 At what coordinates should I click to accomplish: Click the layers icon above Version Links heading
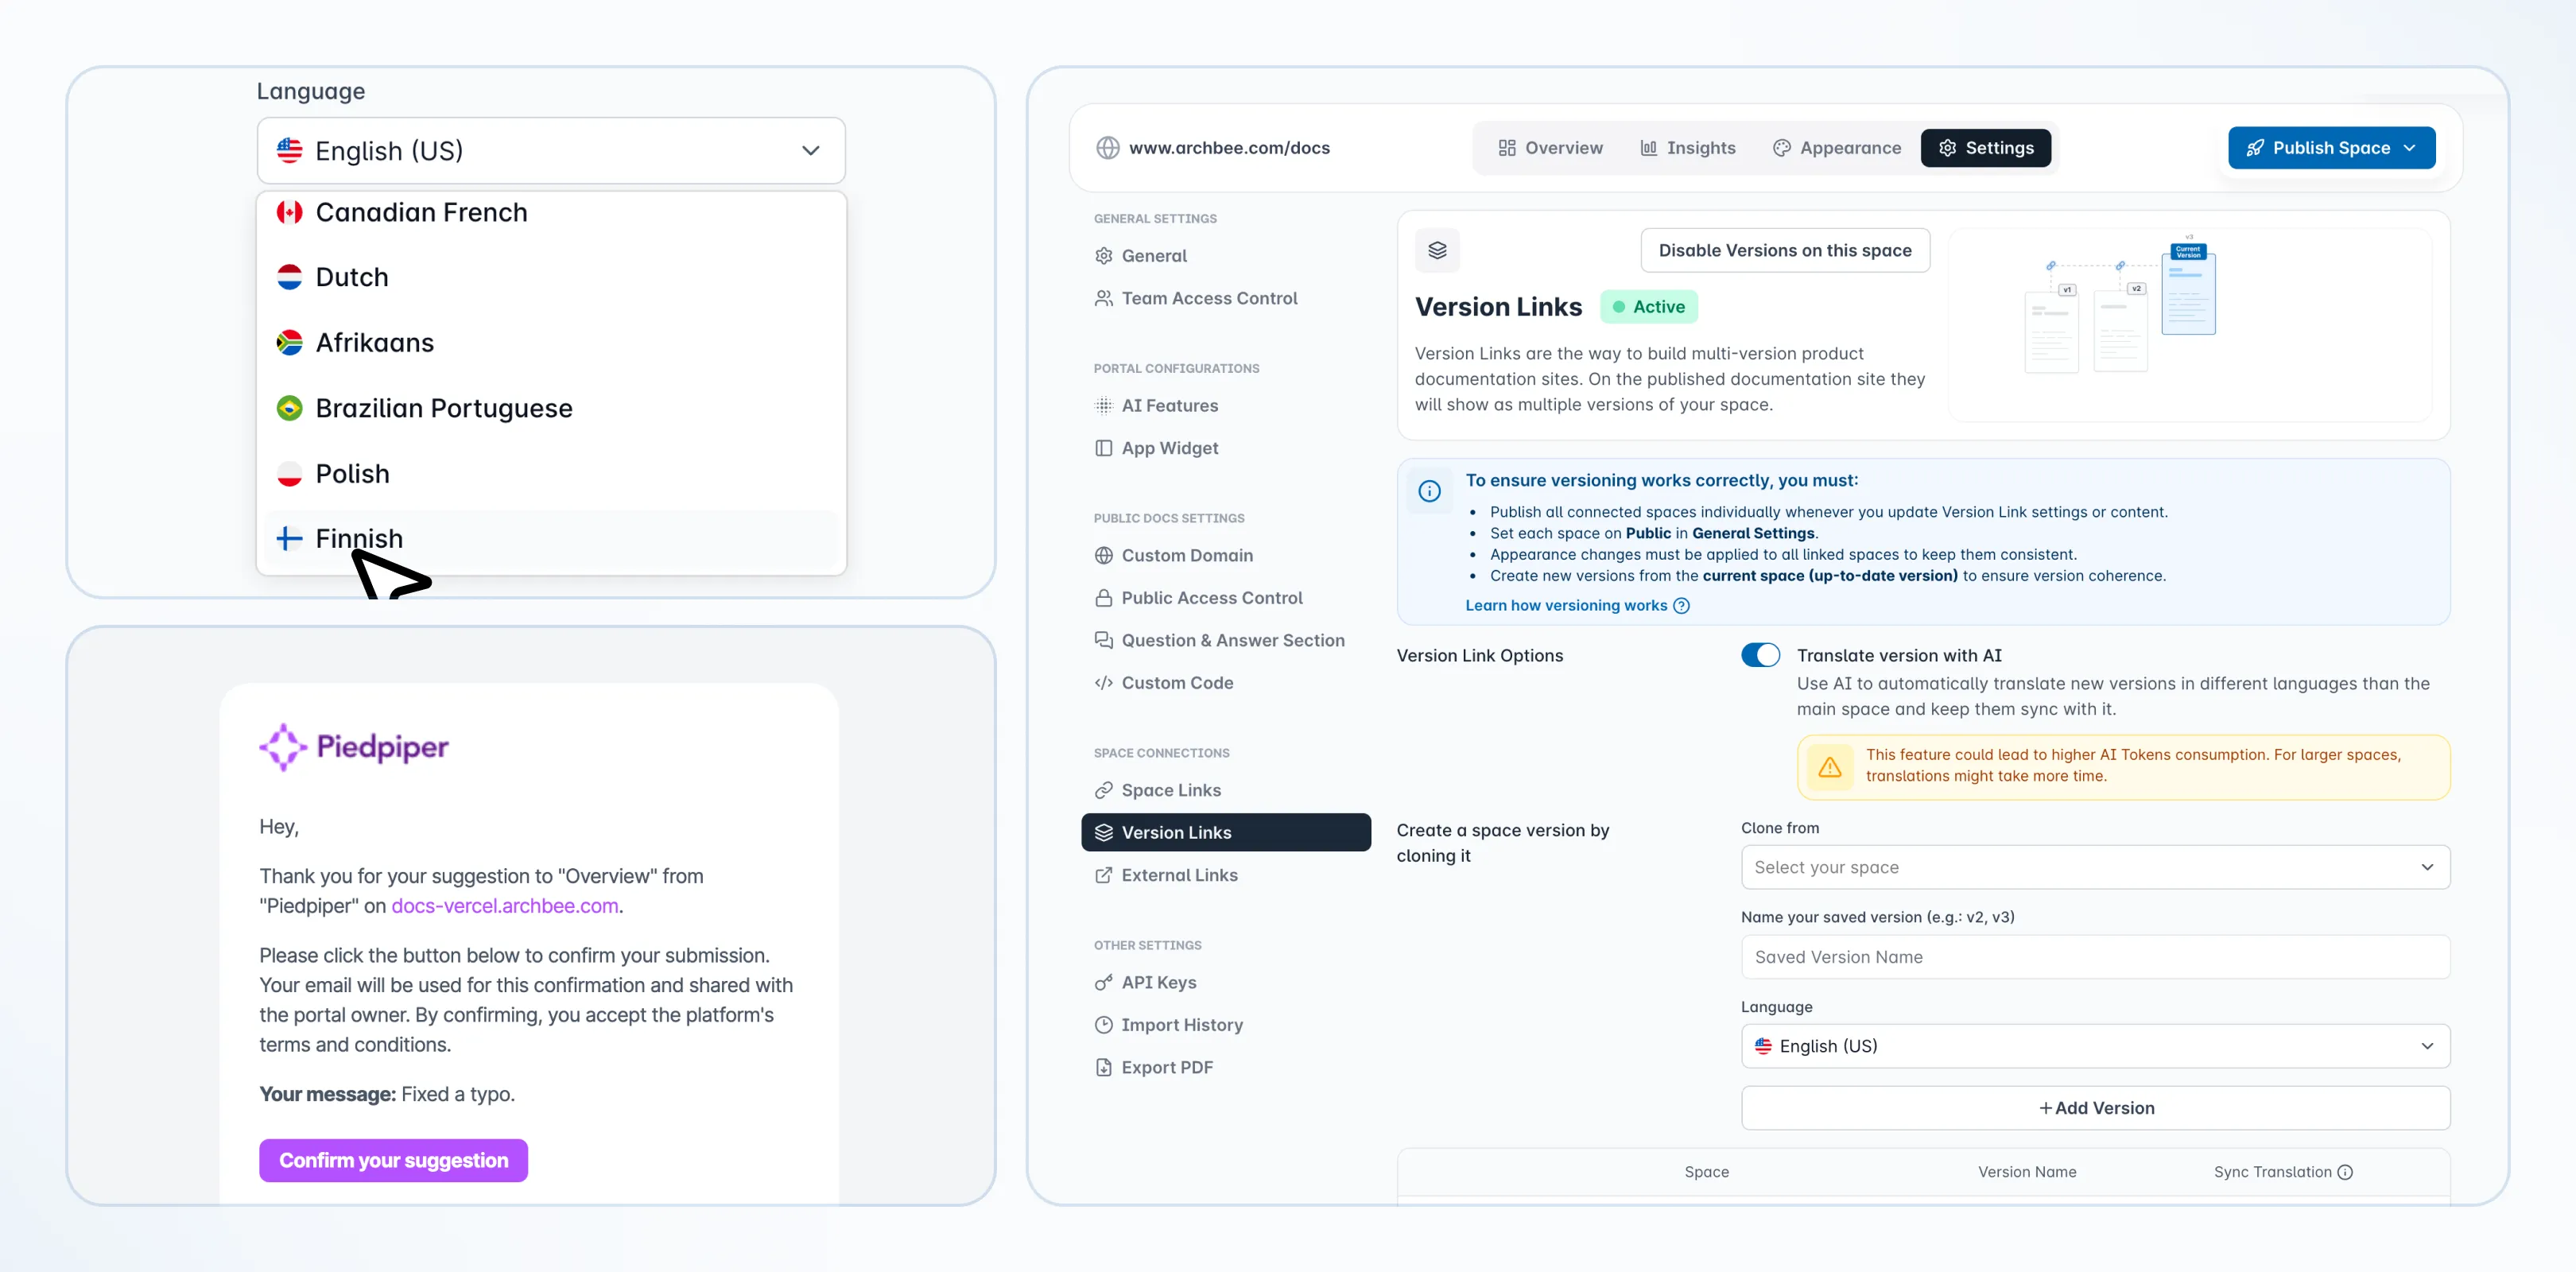(x=1437, y=250)
